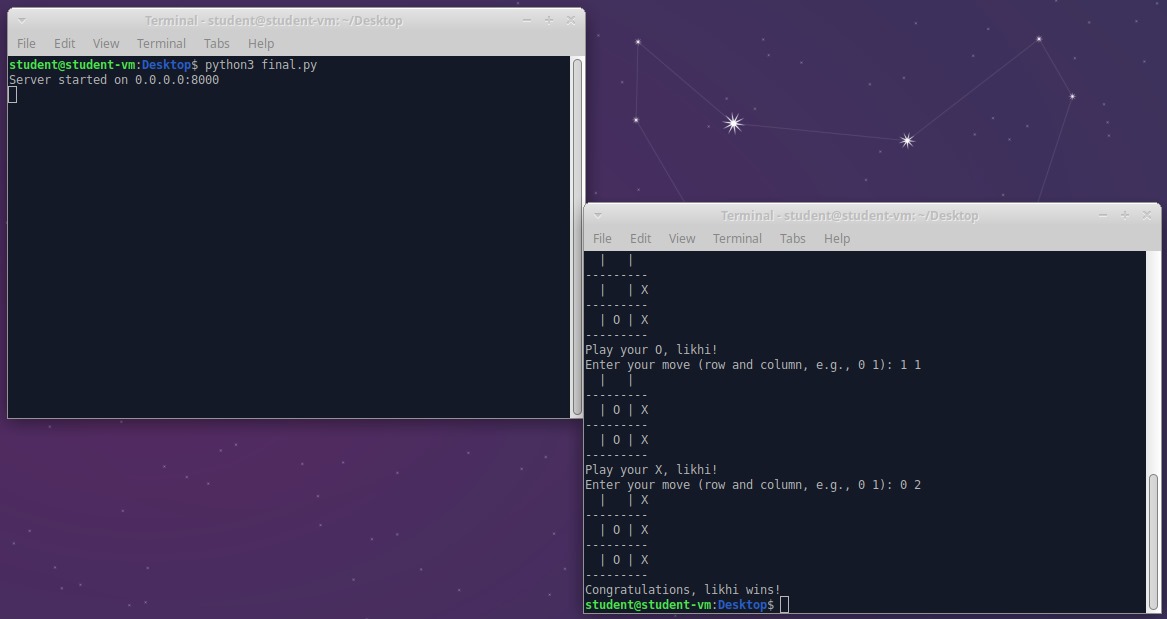1167x619 pixels.
Task: Open the File menu of the left terminal
Action: (x=26, y=43)
